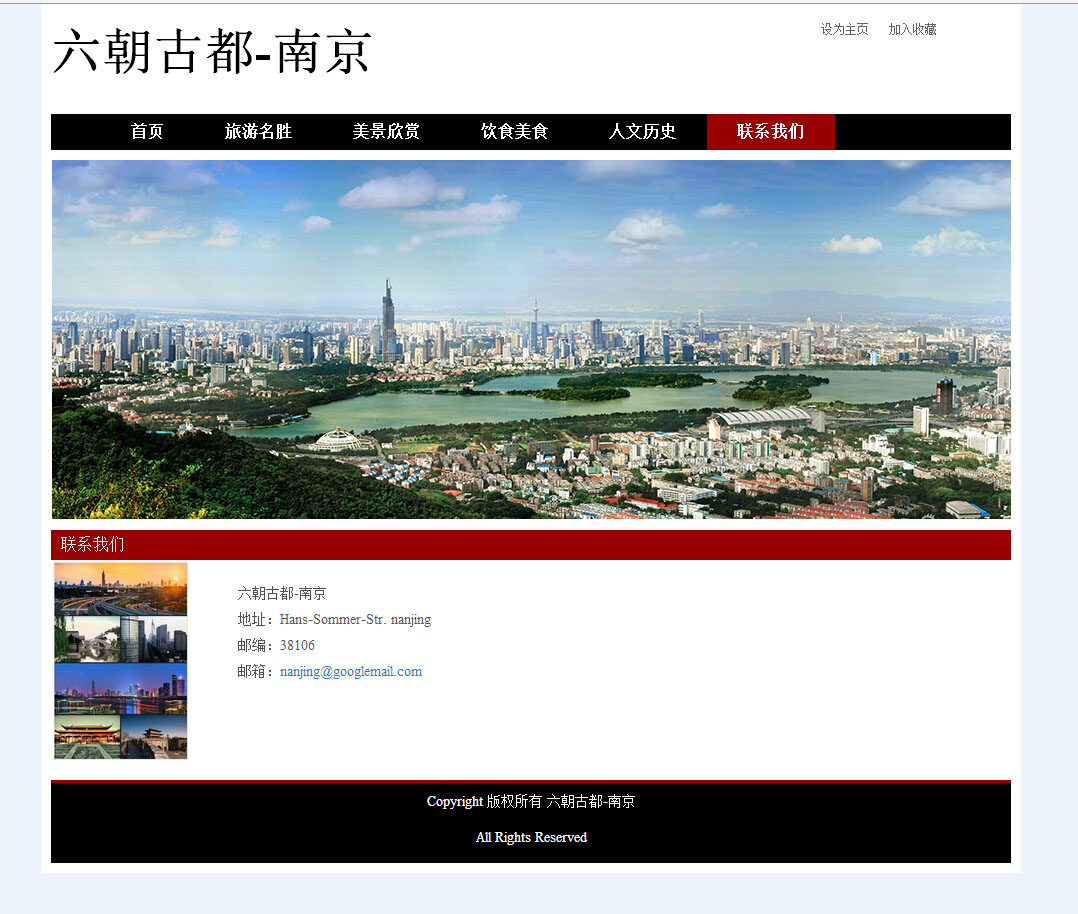Click the Nanjing skyline panorama banner

(x=531, y=339)
